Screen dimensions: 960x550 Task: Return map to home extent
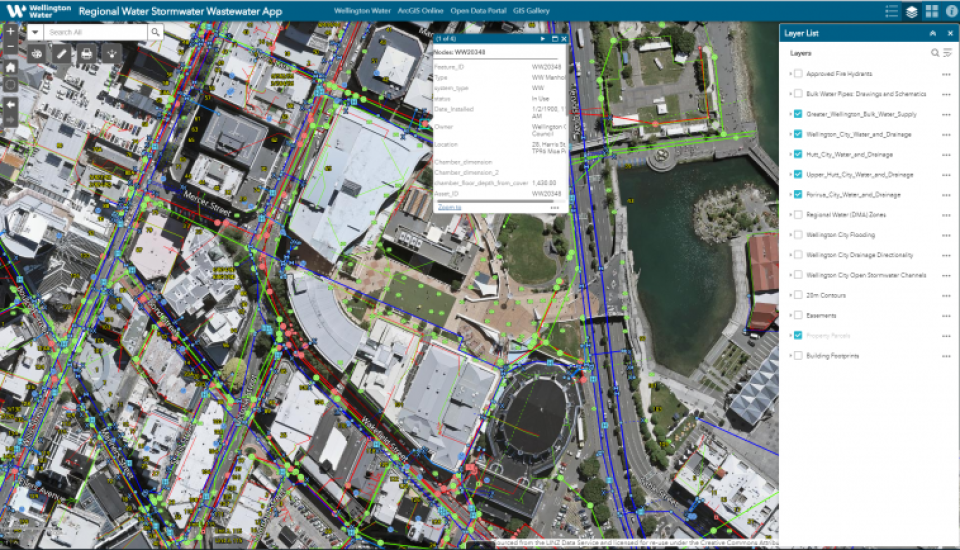coord(10,67)
